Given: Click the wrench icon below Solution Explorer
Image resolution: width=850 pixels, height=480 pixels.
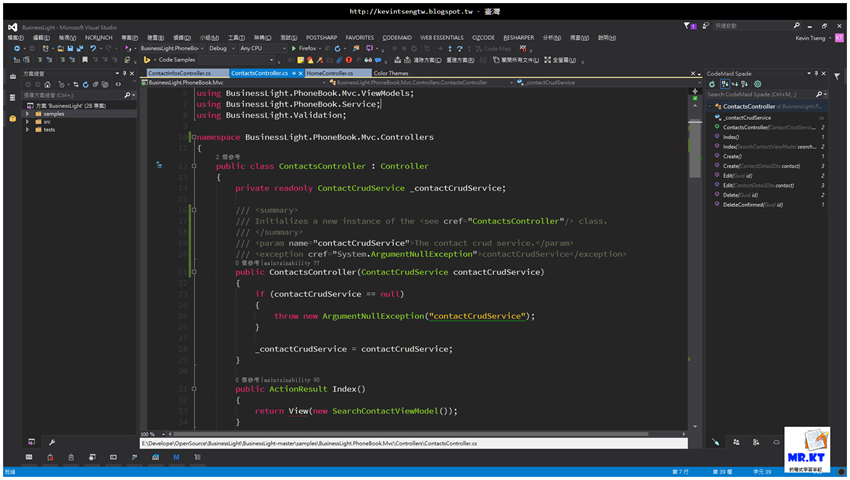Looking at the screenshot, I should click(x=52, y=442).
